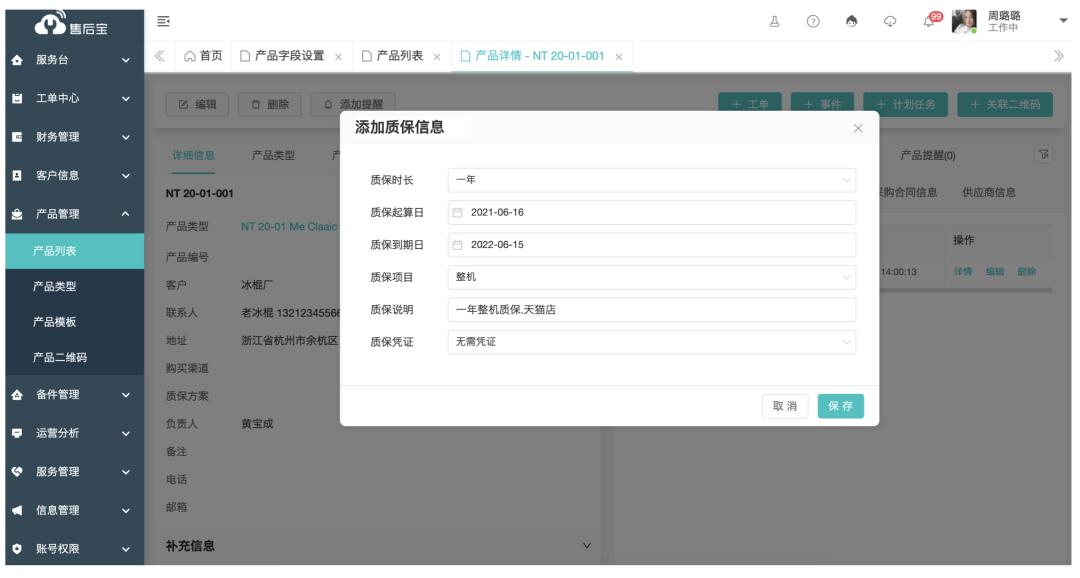Click the 取消 button
1080x578 pixels.
(785, 406)
